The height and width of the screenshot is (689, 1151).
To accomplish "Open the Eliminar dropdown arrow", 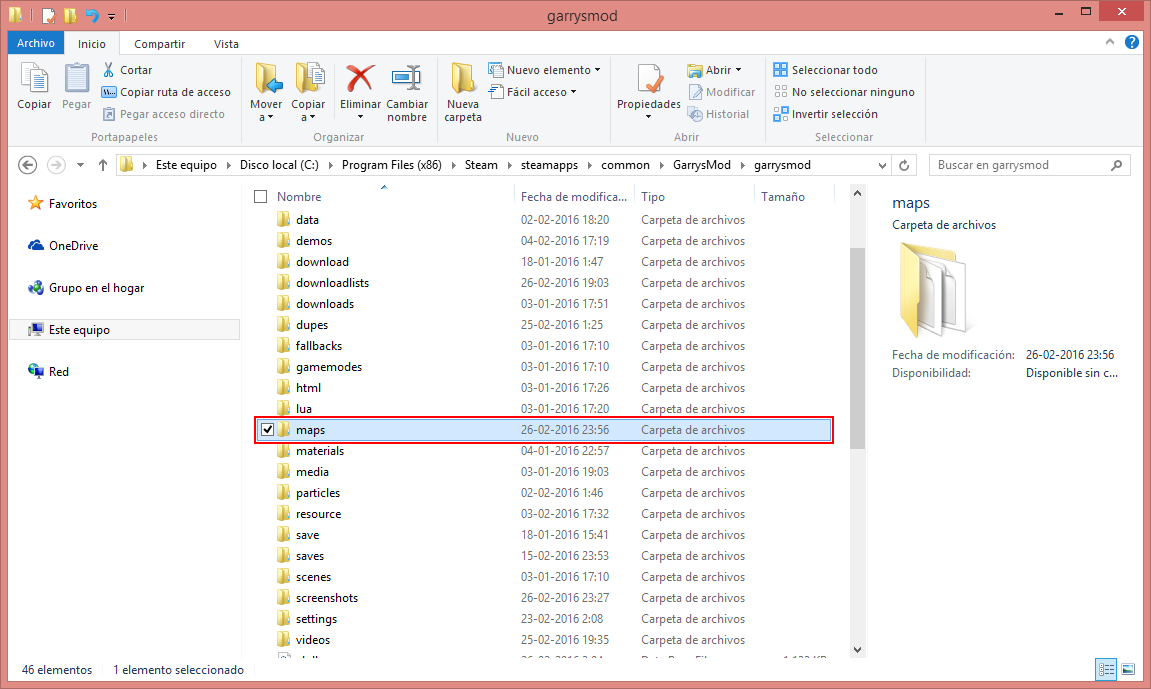I will [x=360, y=117].
